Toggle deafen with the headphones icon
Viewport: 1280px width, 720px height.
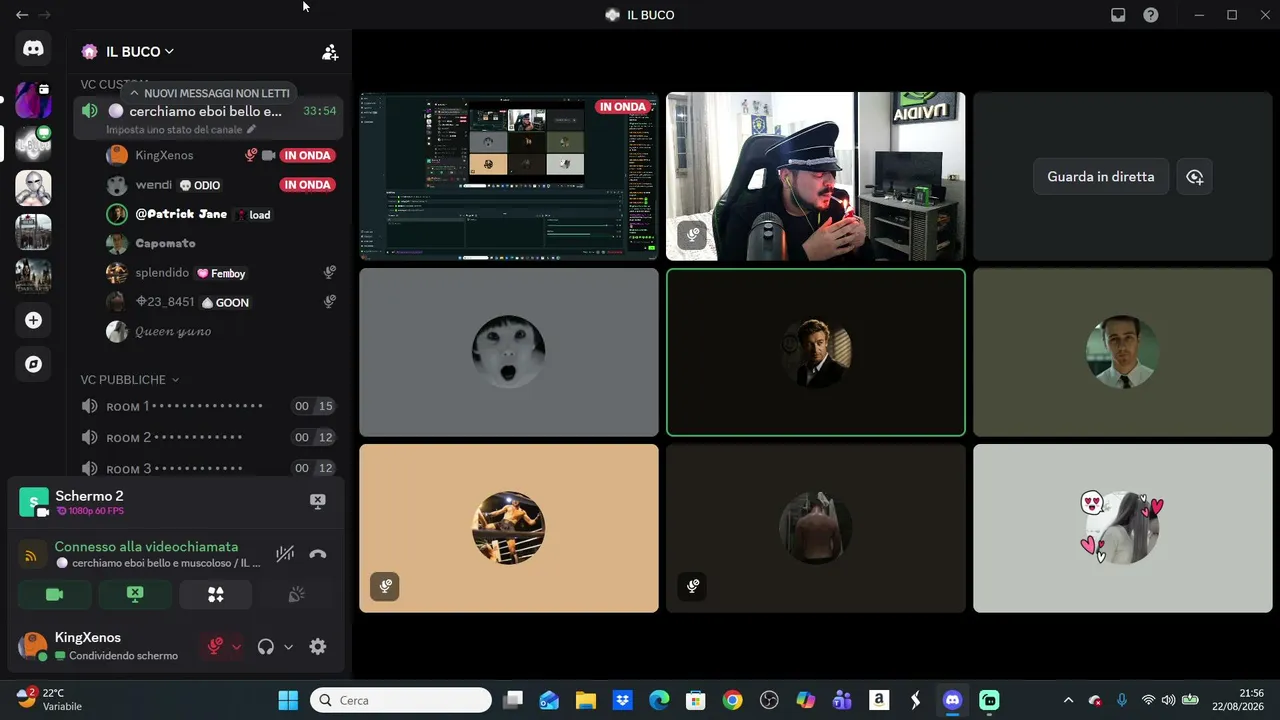pyautogui.click(x=265, y=647)
